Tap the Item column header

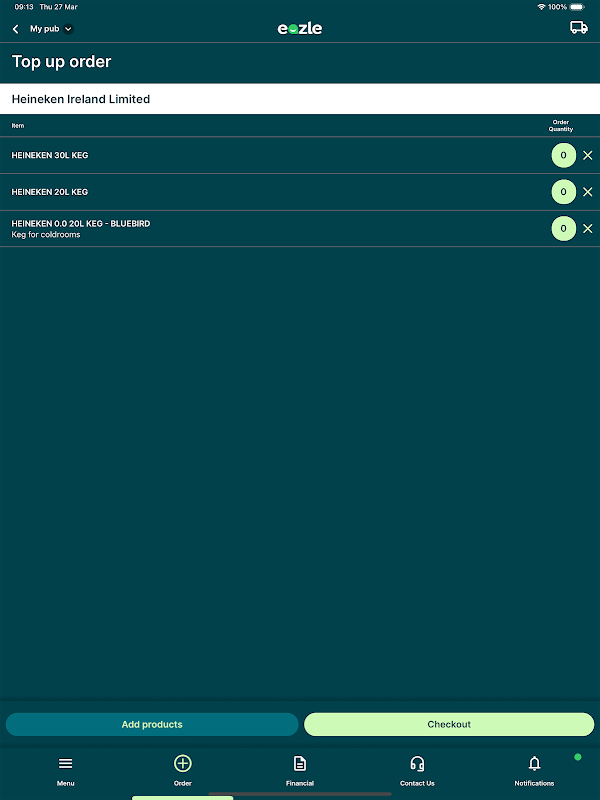(x=18, y=126)
